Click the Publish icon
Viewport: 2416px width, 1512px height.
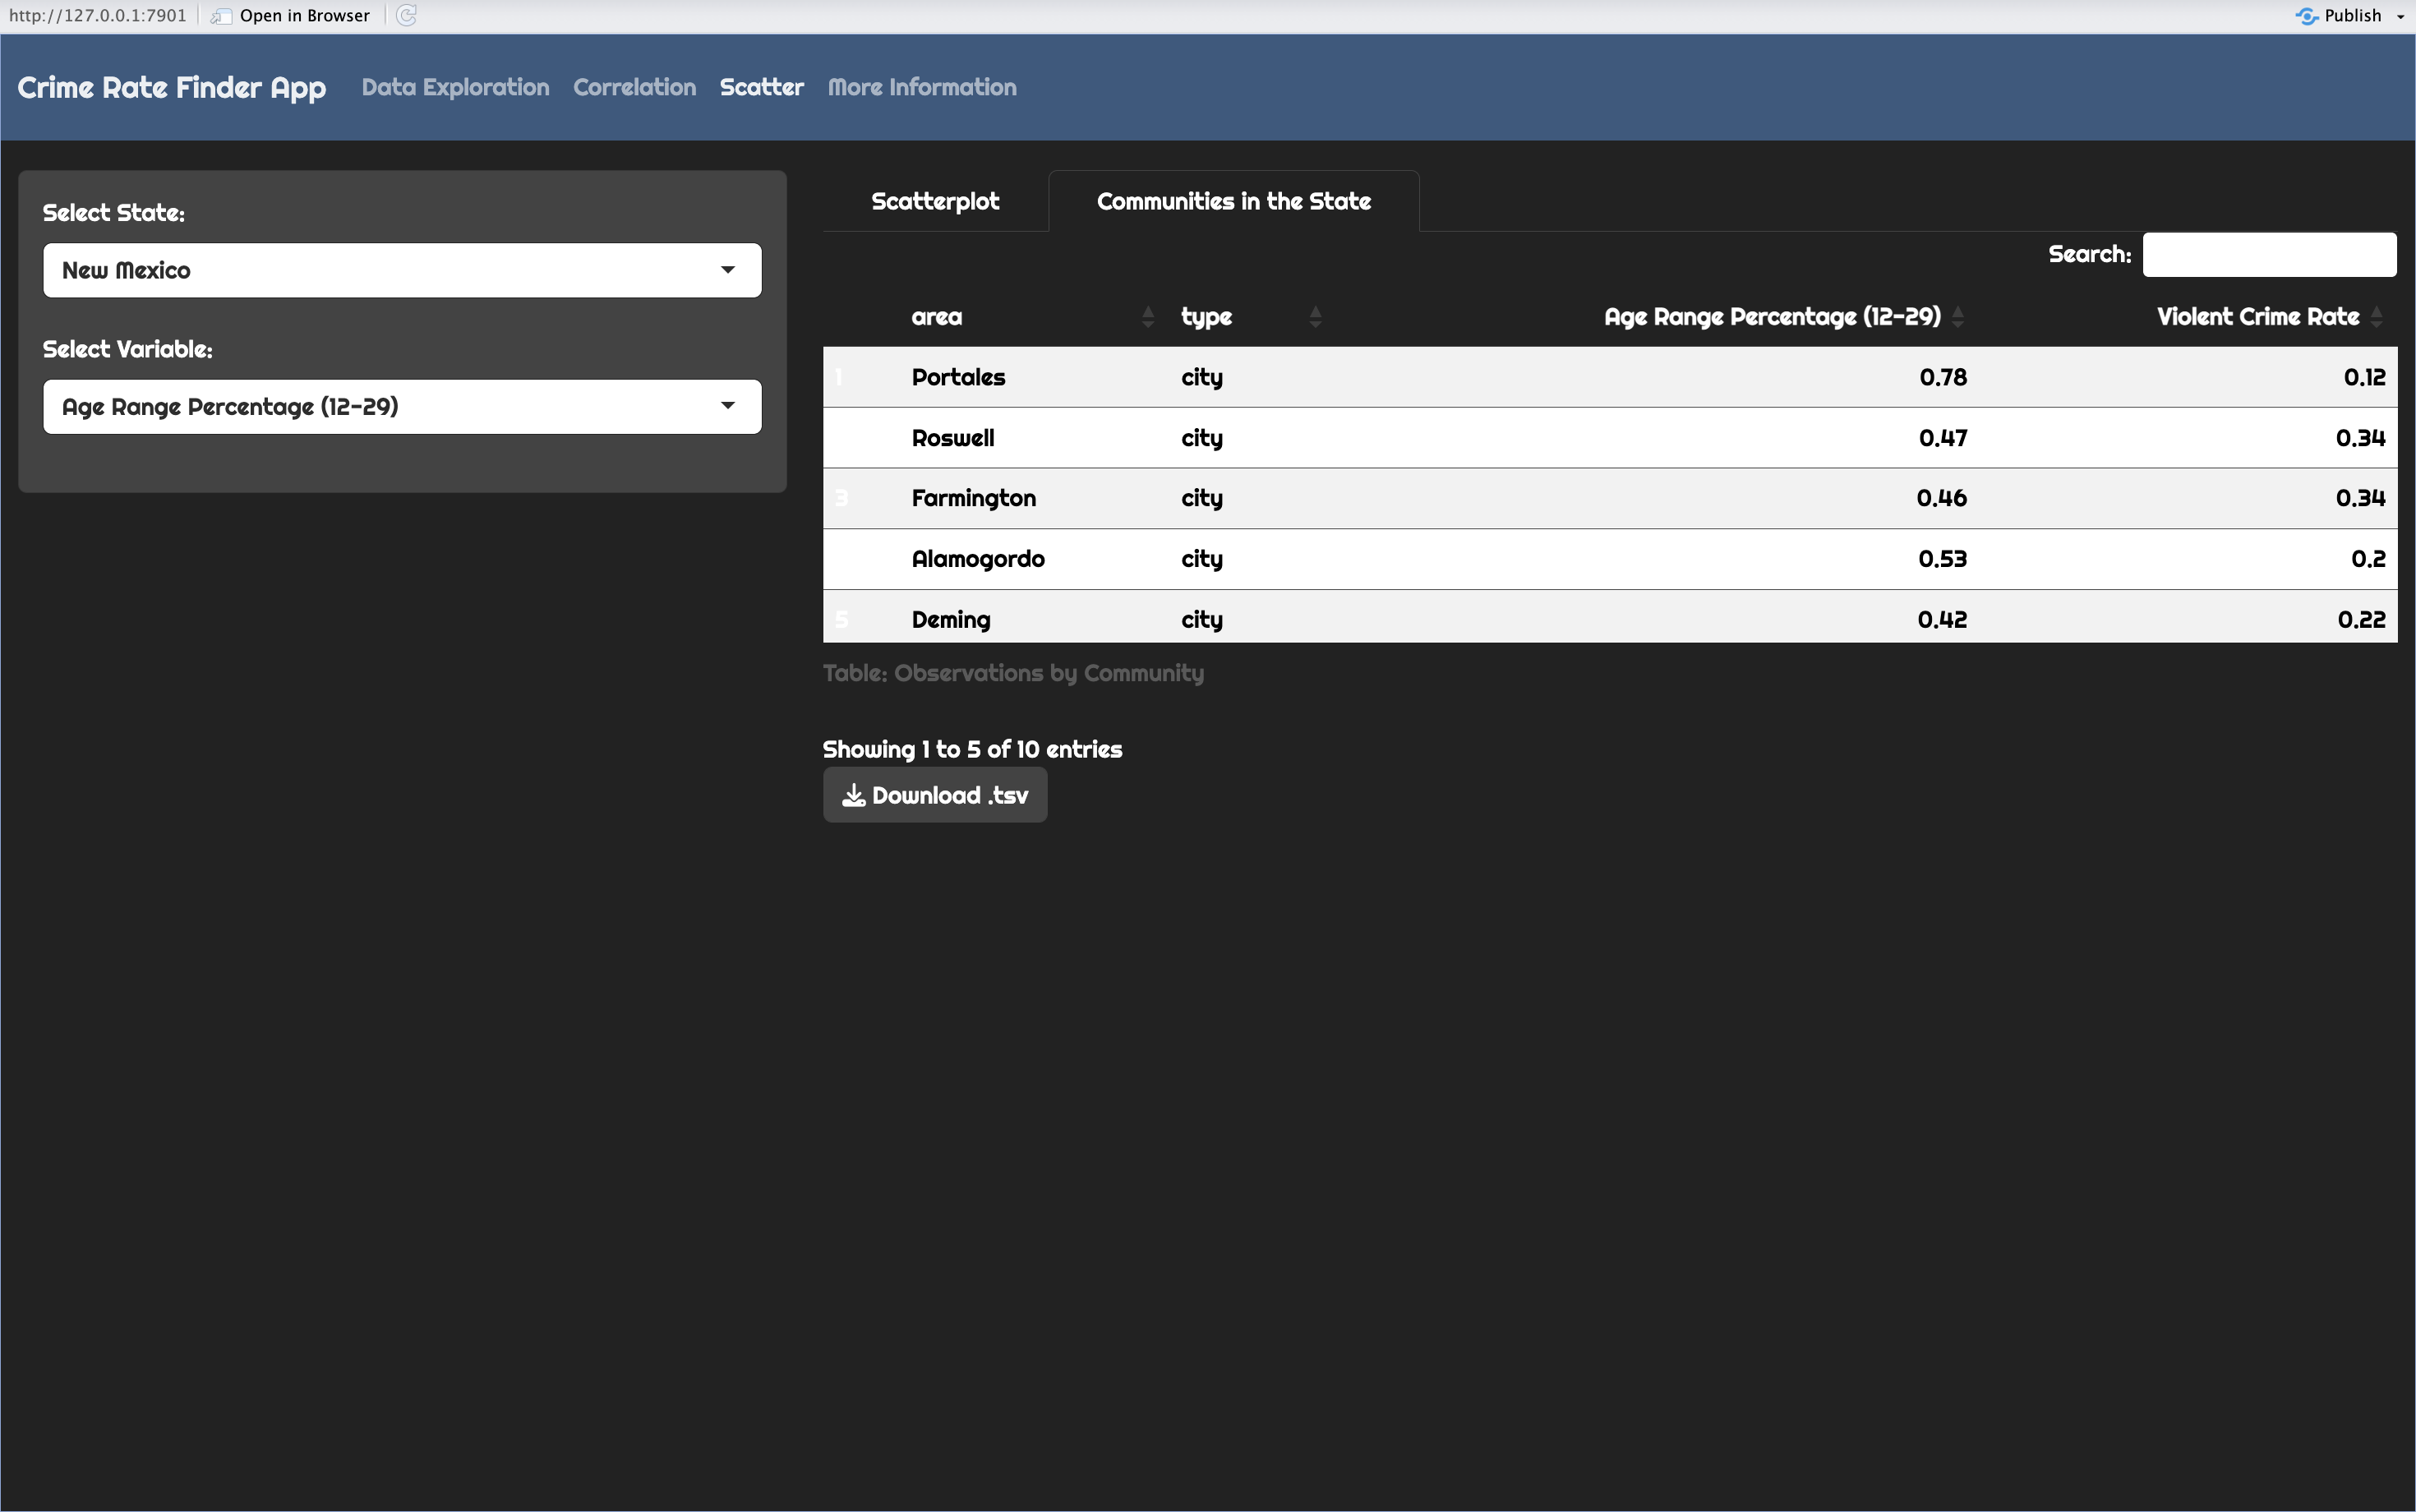click(x=2307, y=16)
